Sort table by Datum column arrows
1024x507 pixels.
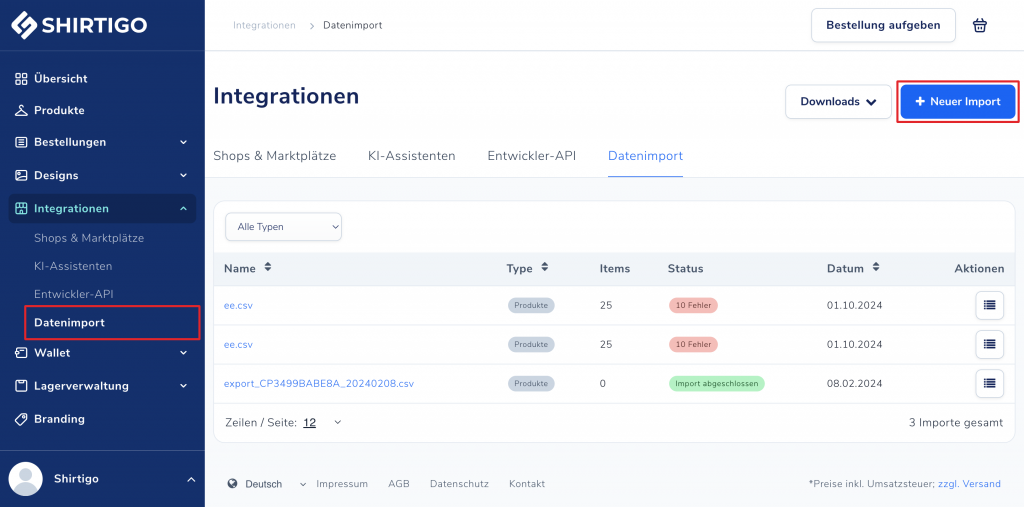click(876, 268)
